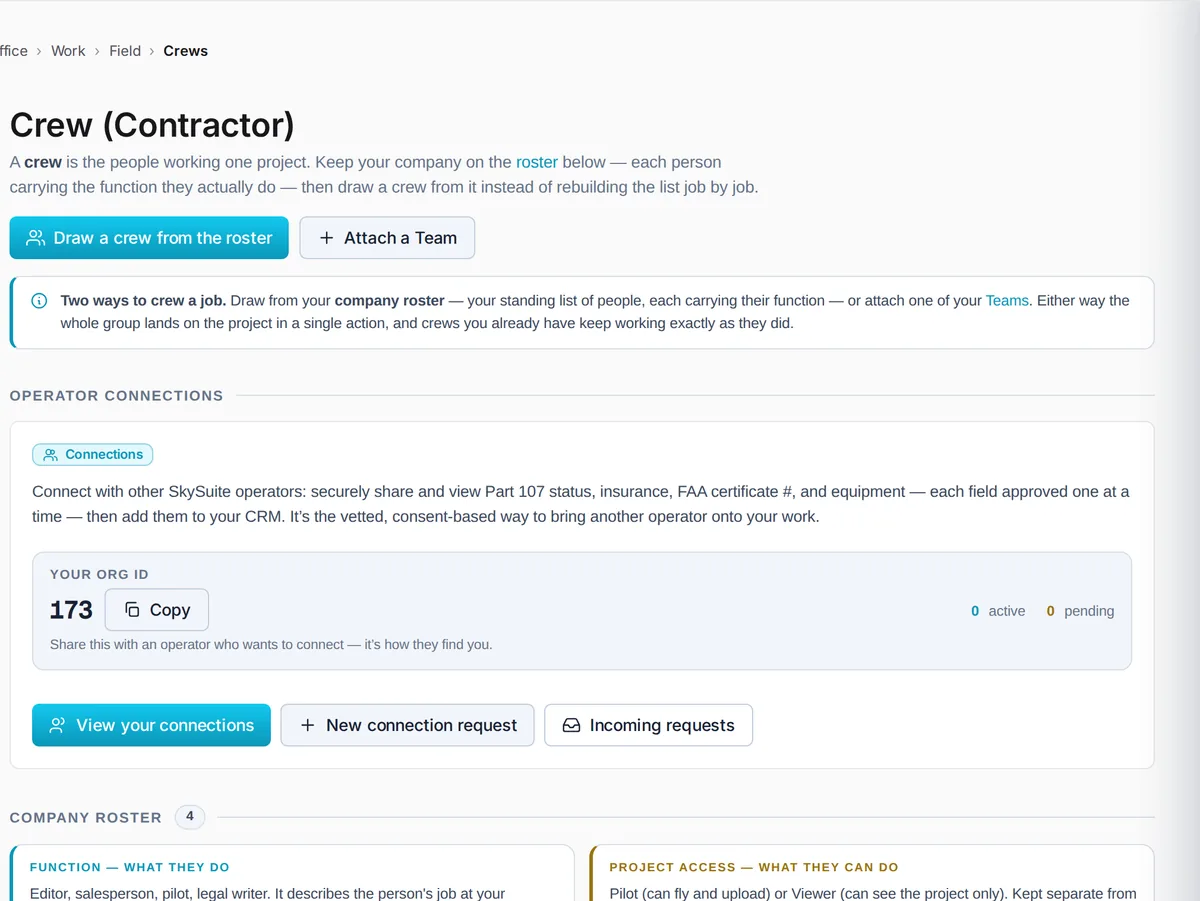Click the Draw a crew from the roster button
Viewport: 1200px width, 901px height.
click(x=149, y=238)
